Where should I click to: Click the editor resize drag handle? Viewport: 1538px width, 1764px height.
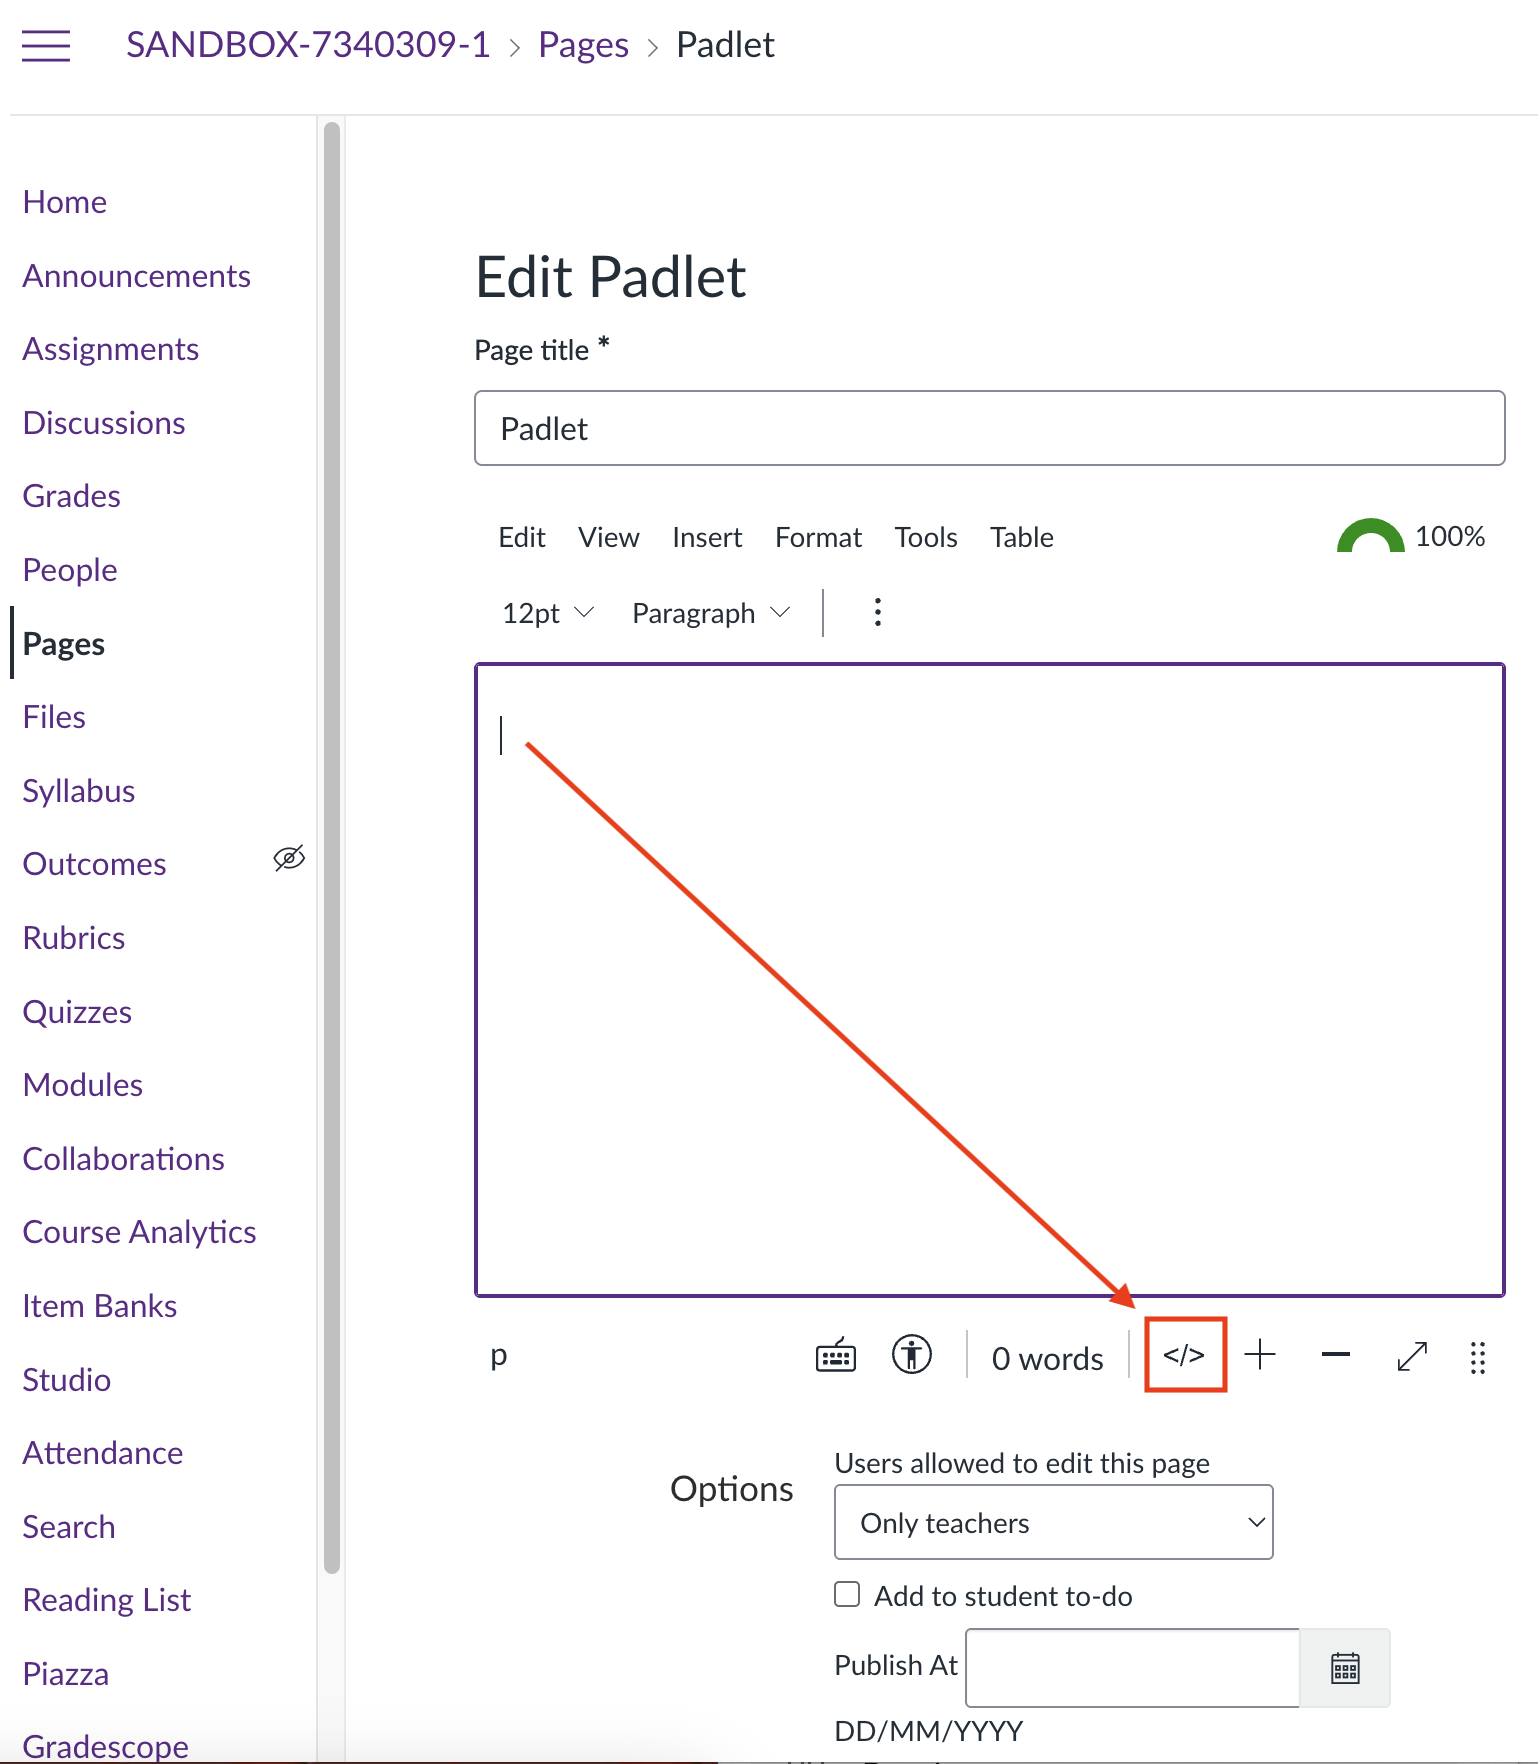[1478, 1358]
